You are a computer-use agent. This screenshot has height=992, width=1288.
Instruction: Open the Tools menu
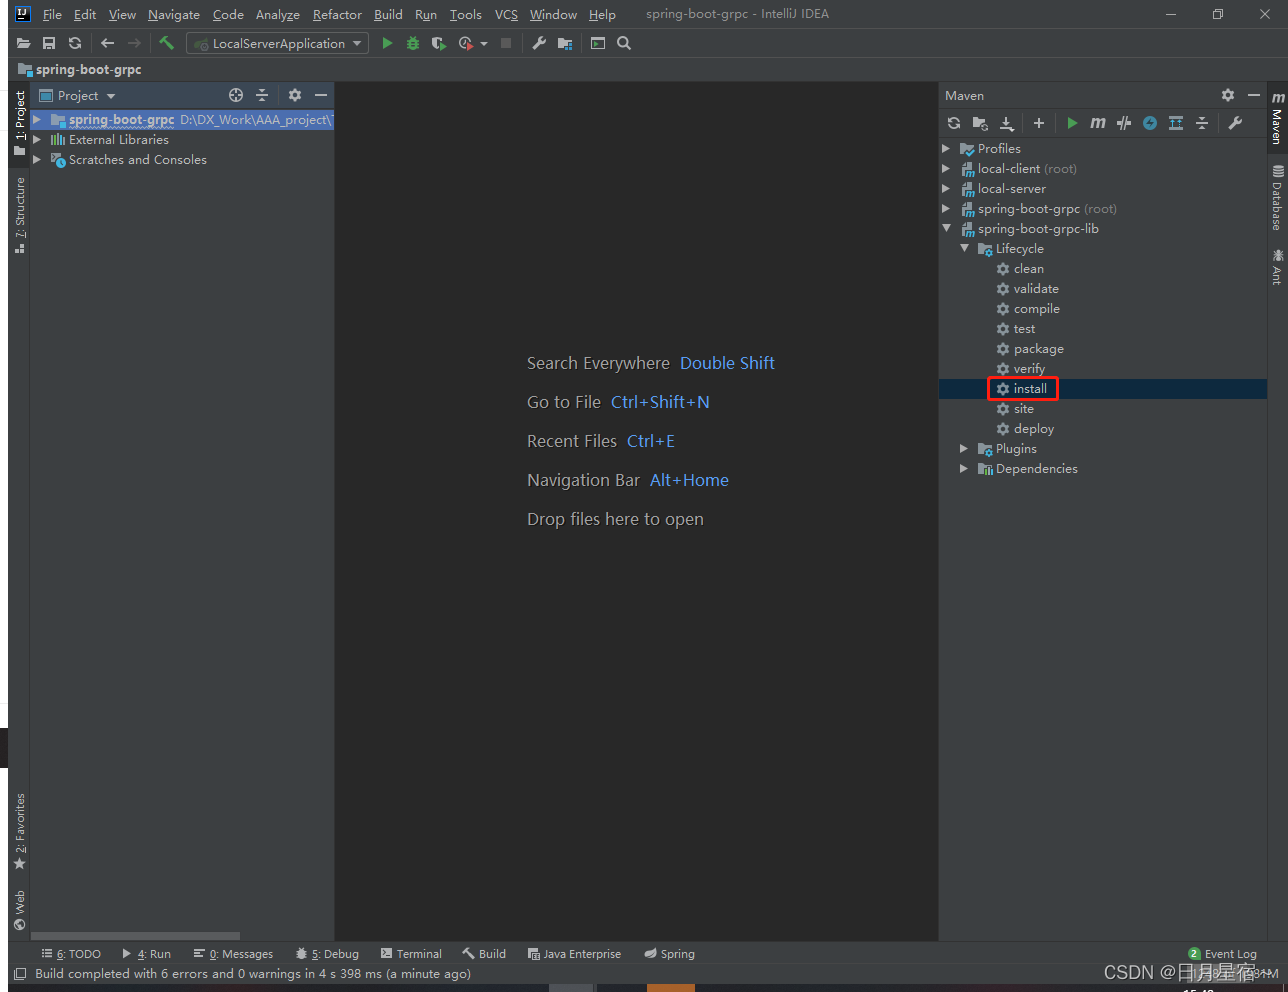465,15
